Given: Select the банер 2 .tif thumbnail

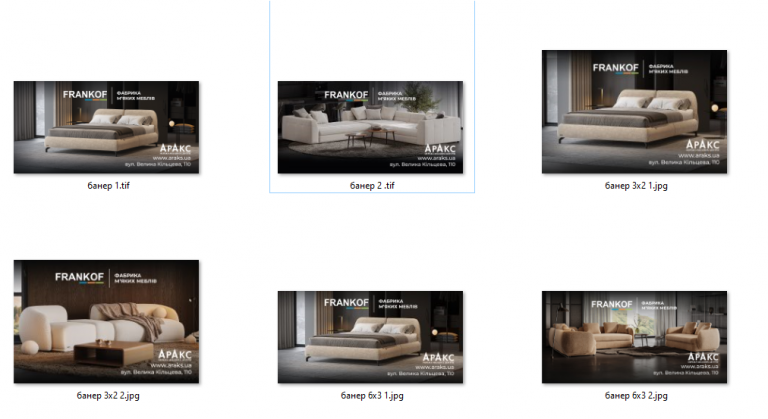Looking at the screenshot, I should (370, 127).
